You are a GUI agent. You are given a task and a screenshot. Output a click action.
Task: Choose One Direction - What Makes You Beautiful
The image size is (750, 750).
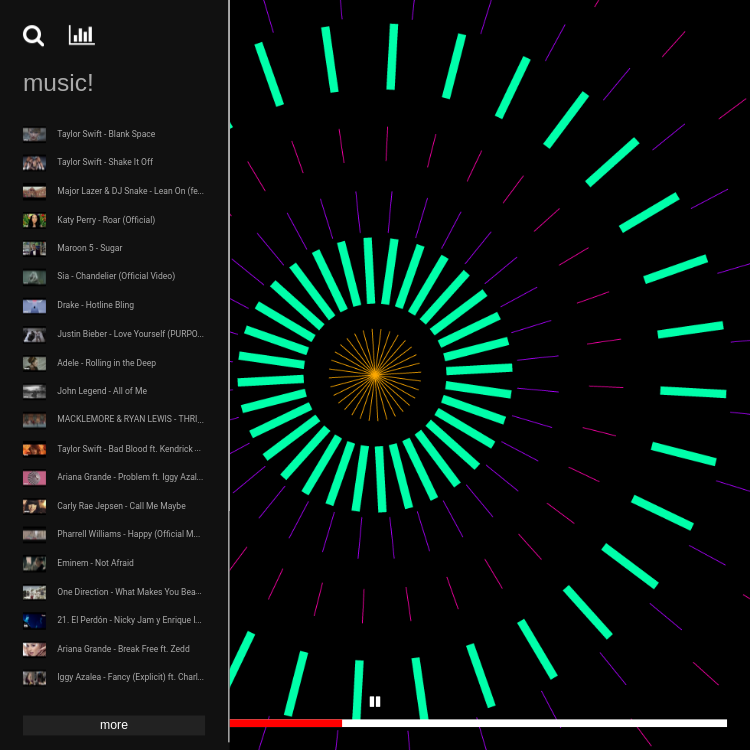(130, 592)
